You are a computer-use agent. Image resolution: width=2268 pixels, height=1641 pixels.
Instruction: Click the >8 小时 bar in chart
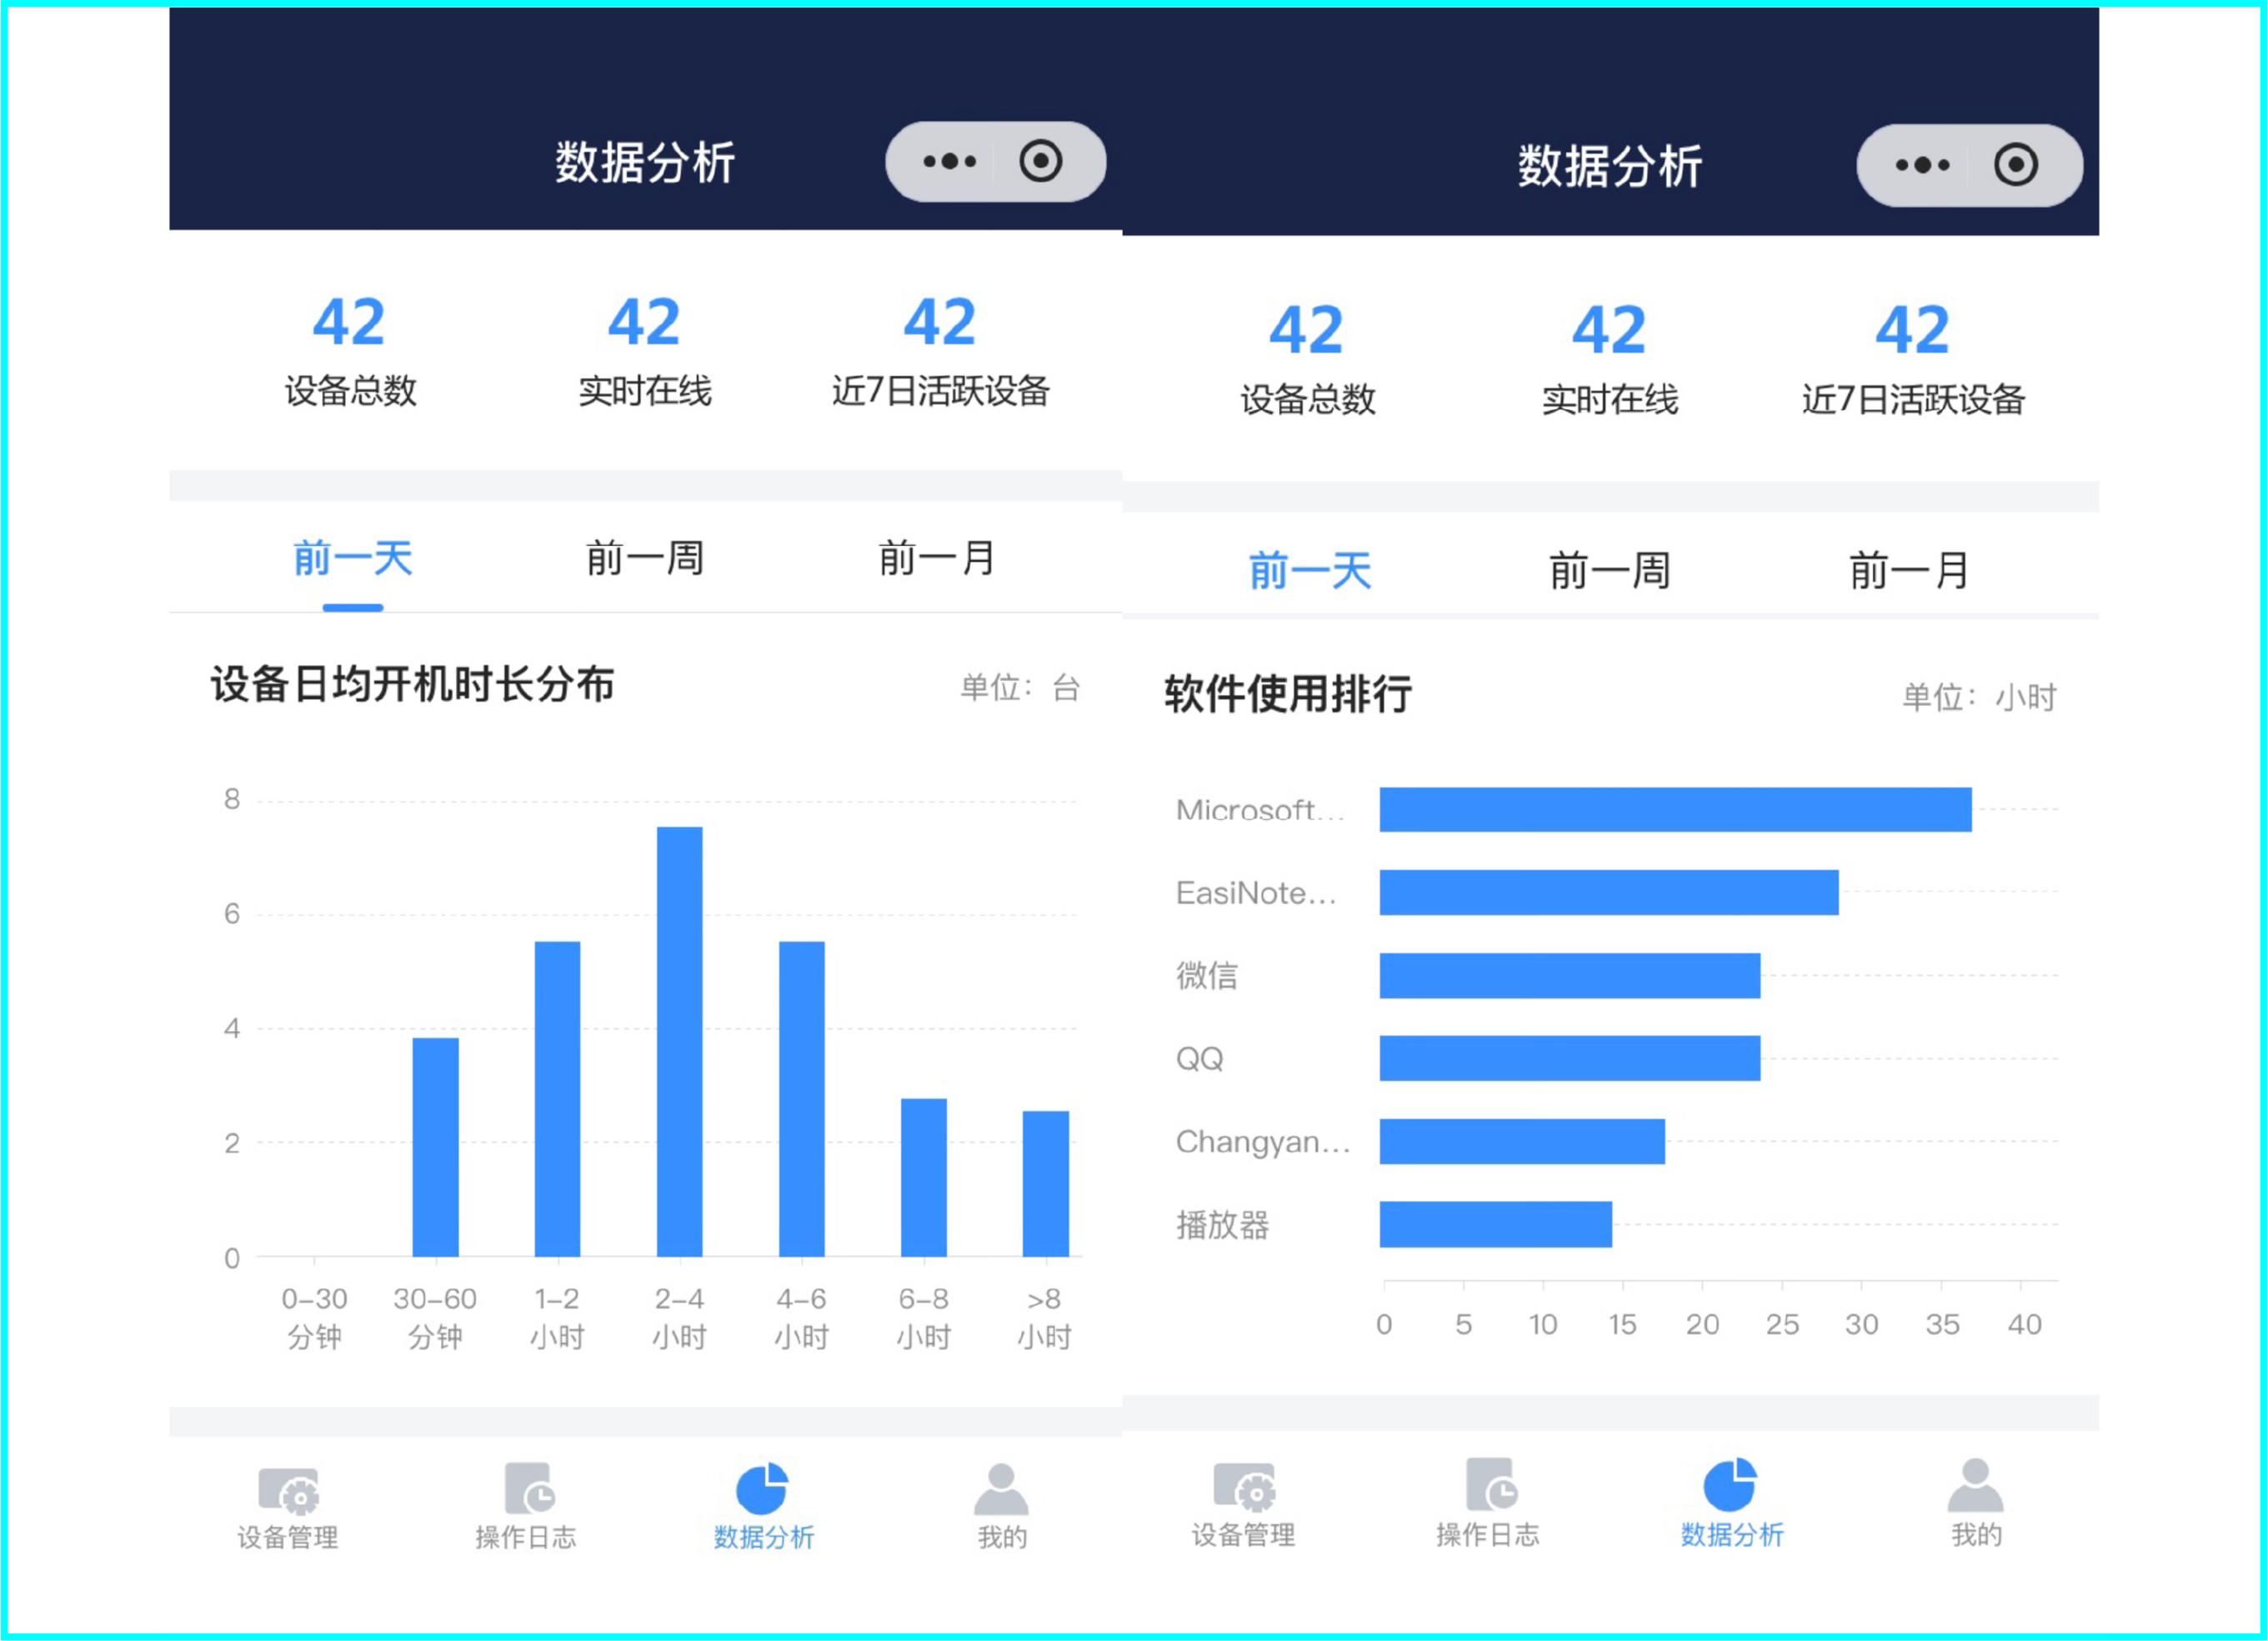[x=1045, y=1183]
